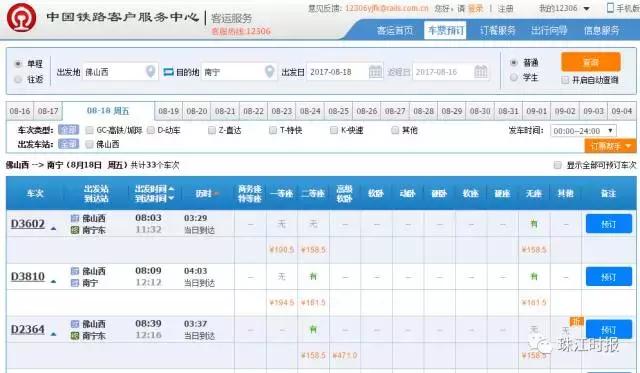Image resolution: width=640 pixels, height=373 pixels.
Task: Click origin station icon for D2364 佛山西
Action: [75, 324]
